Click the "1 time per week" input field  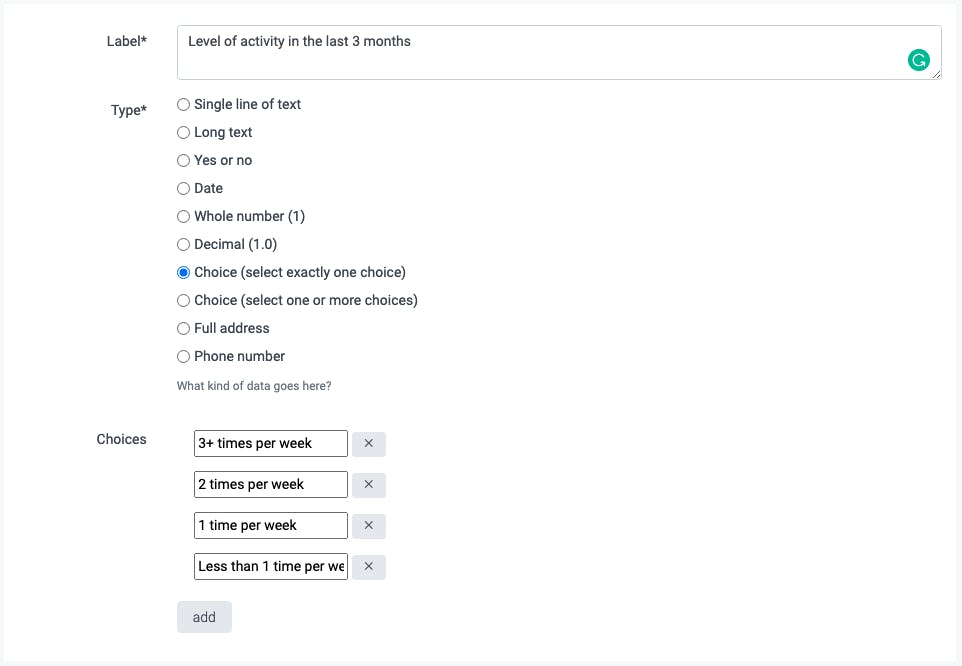tap(270, 526)
